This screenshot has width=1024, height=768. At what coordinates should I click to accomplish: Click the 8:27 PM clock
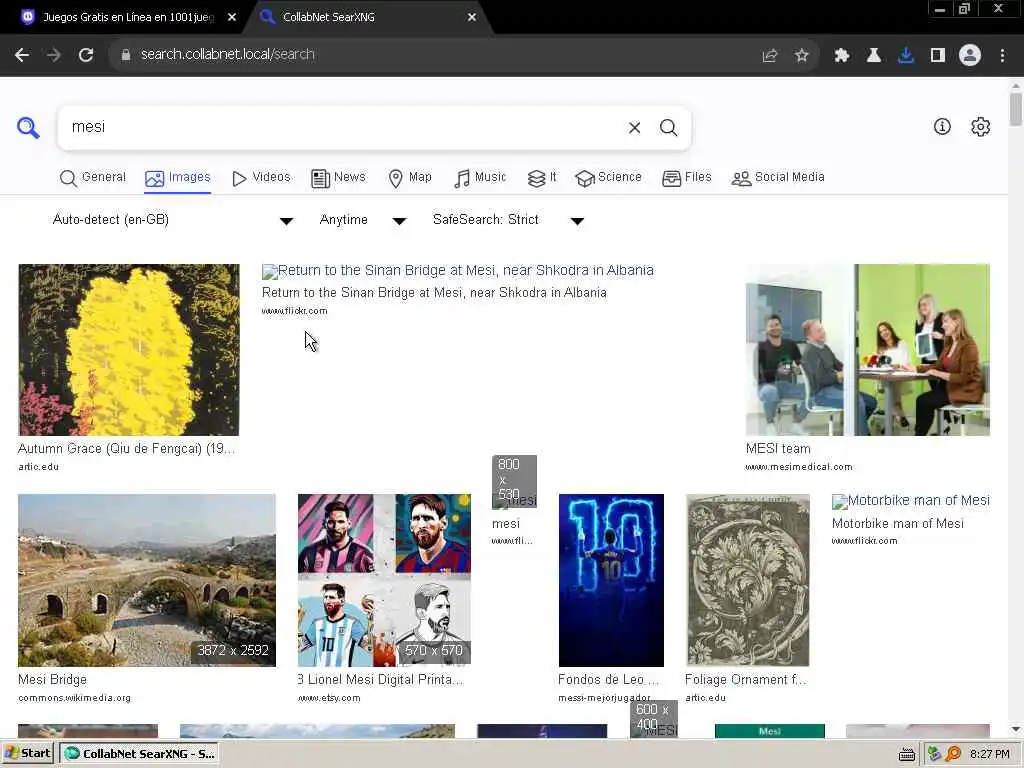tap(989, 754)
